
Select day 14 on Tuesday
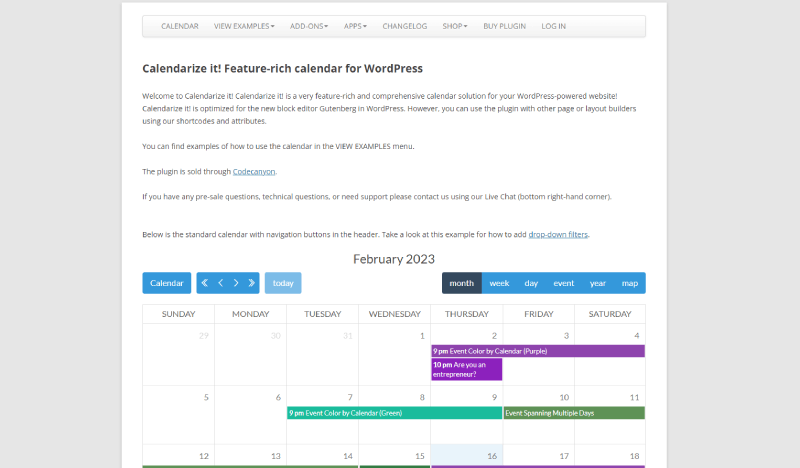tap(322, 456)
